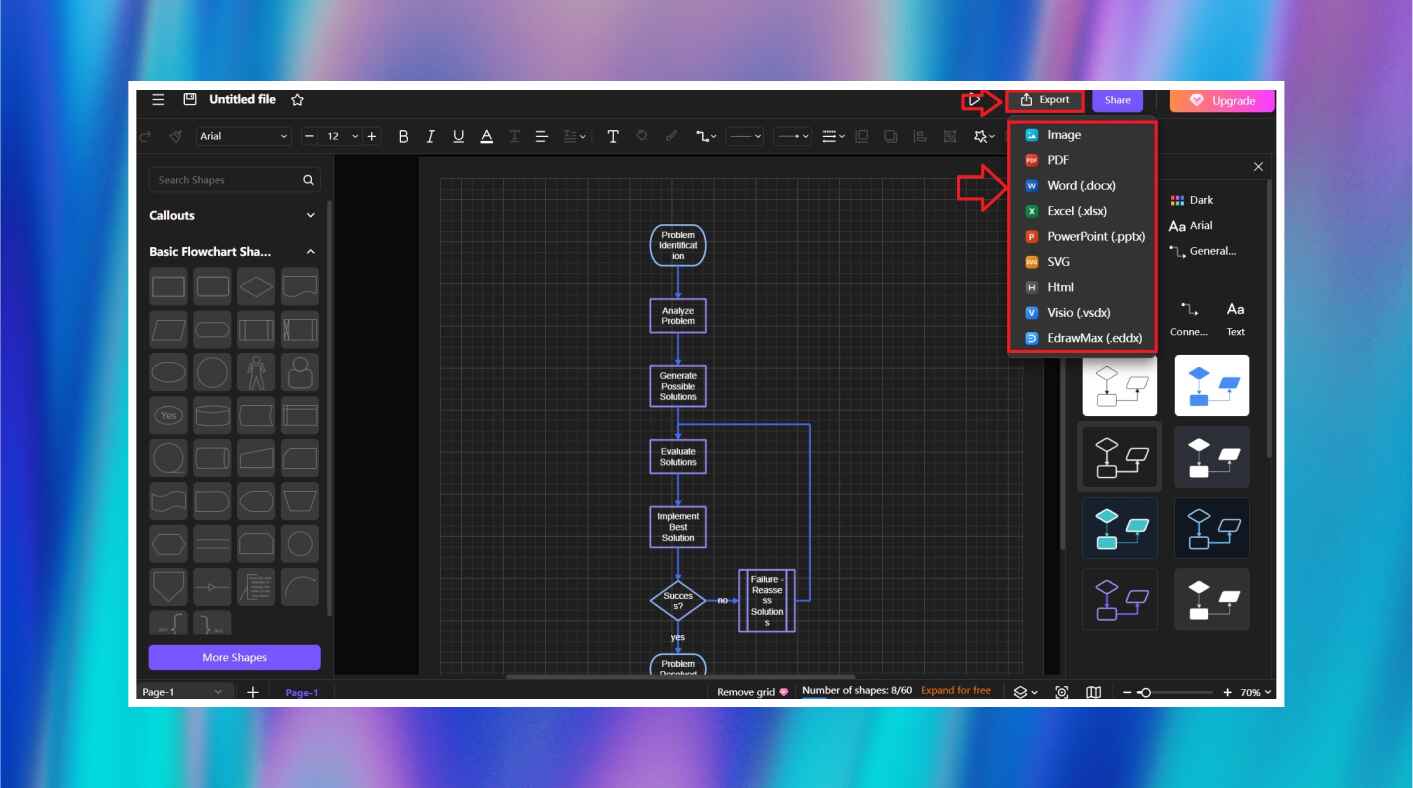
Task: Click the zoom slider handle
Action: click(1145, 692)
